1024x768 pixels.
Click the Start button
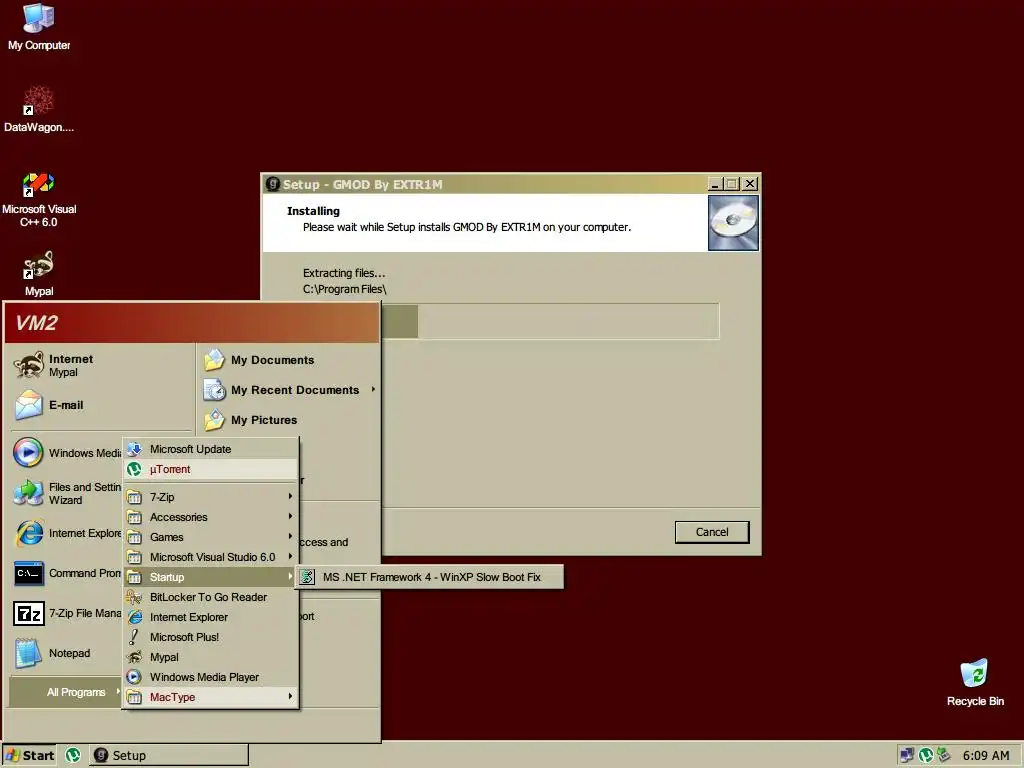click(x=30, y=756)
